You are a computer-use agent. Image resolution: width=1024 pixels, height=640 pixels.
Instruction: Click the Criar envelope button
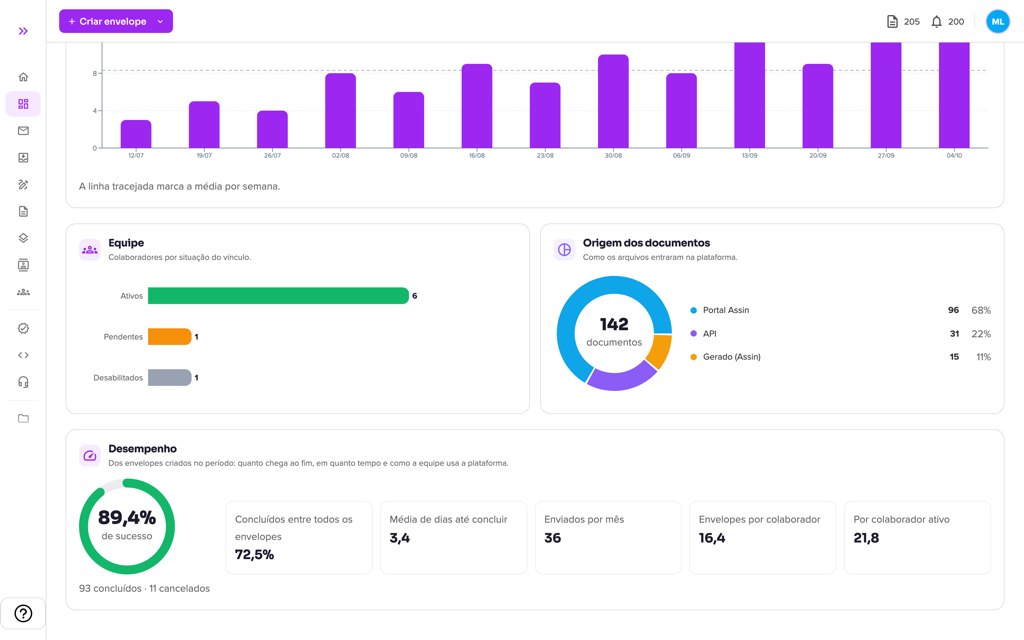coord(116,21)
